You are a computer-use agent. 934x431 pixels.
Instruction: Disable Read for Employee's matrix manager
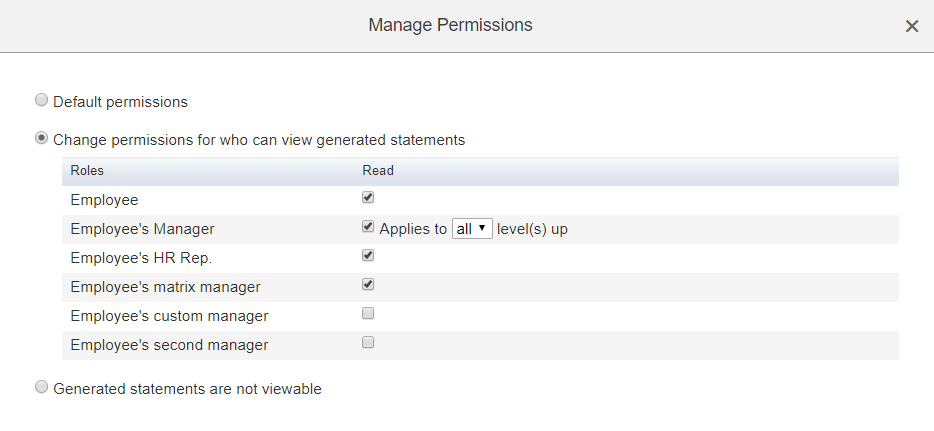[x=368, y=284]
